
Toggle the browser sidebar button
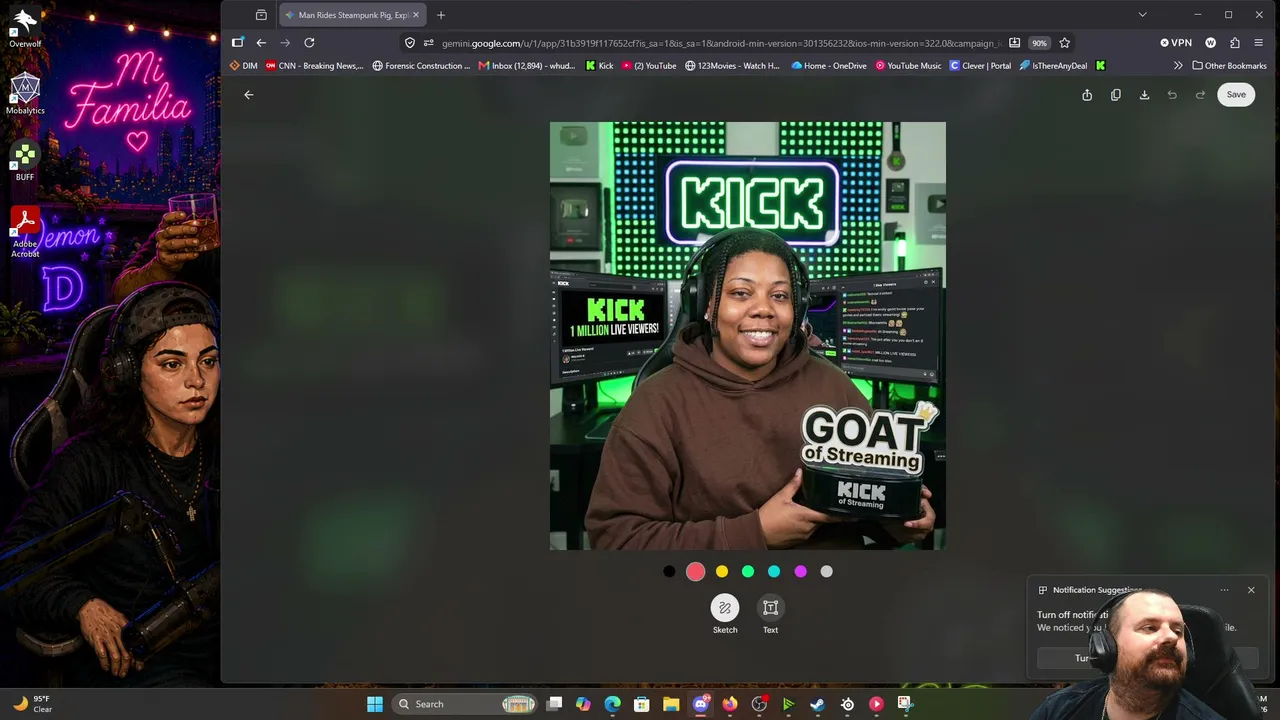tap(237, 43)
